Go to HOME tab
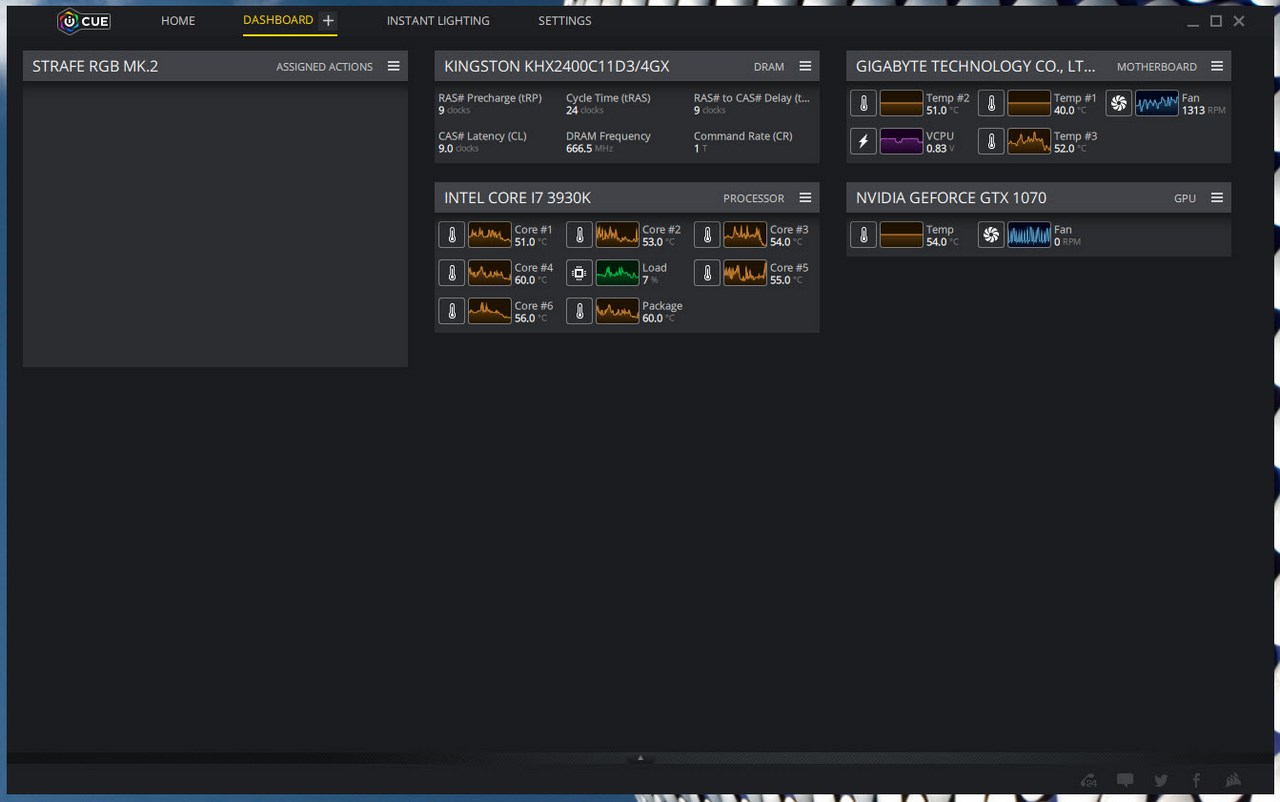The image size is (1280, 802). coord(178,20)
